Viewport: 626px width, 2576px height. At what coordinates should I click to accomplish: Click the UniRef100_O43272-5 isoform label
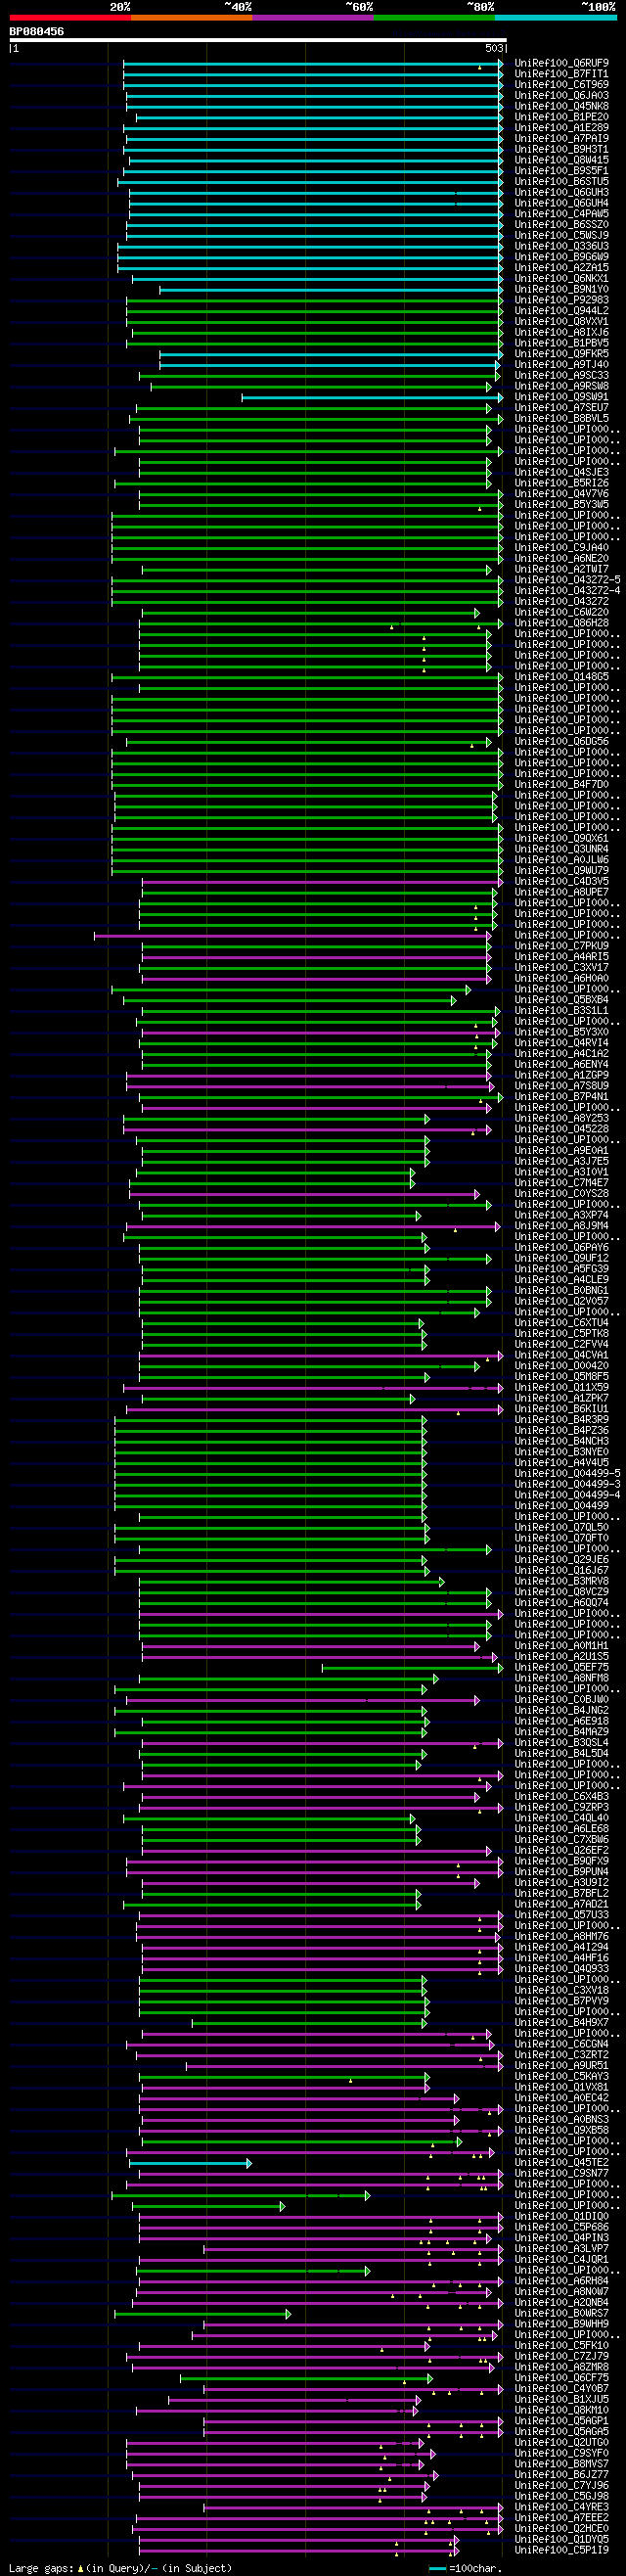[568, 580]
